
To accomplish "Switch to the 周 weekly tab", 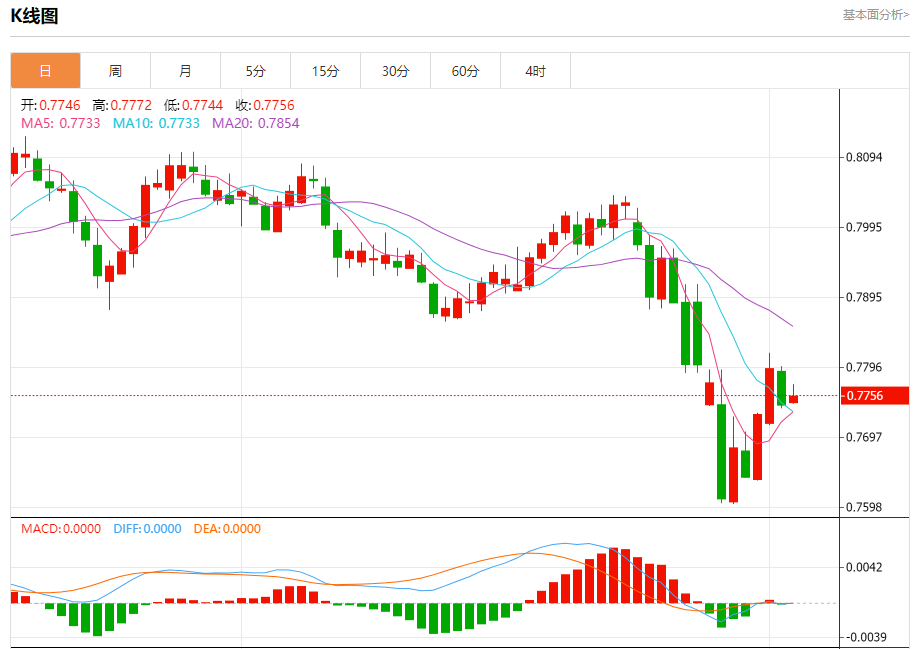I will 115,71.
